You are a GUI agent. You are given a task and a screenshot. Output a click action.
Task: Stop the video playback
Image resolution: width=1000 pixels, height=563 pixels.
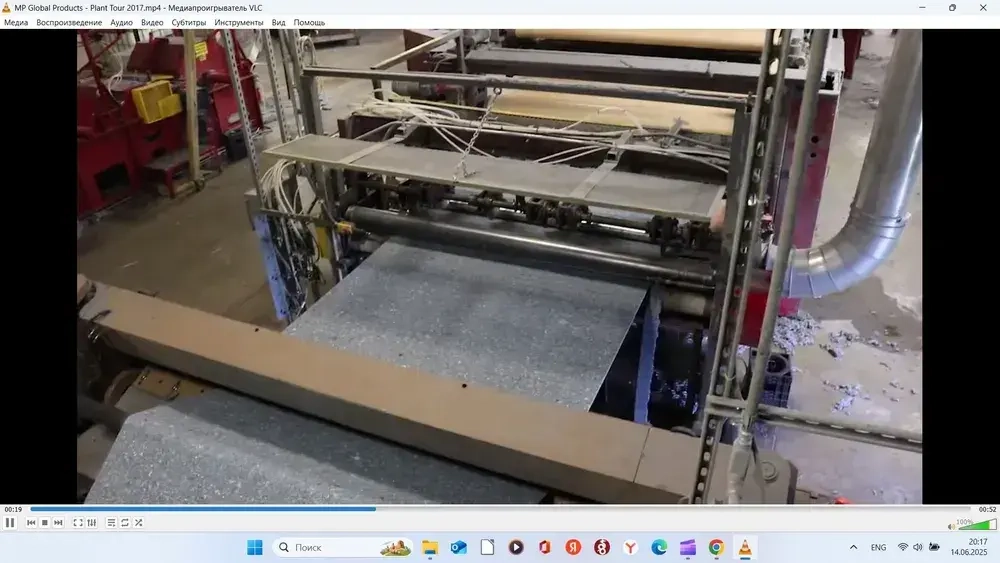(x=45, y=523)
